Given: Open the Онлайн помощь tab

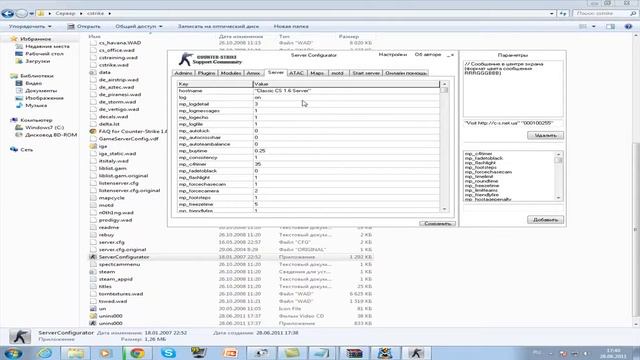Looking at the screenshot, I should [x=406, y=73].
